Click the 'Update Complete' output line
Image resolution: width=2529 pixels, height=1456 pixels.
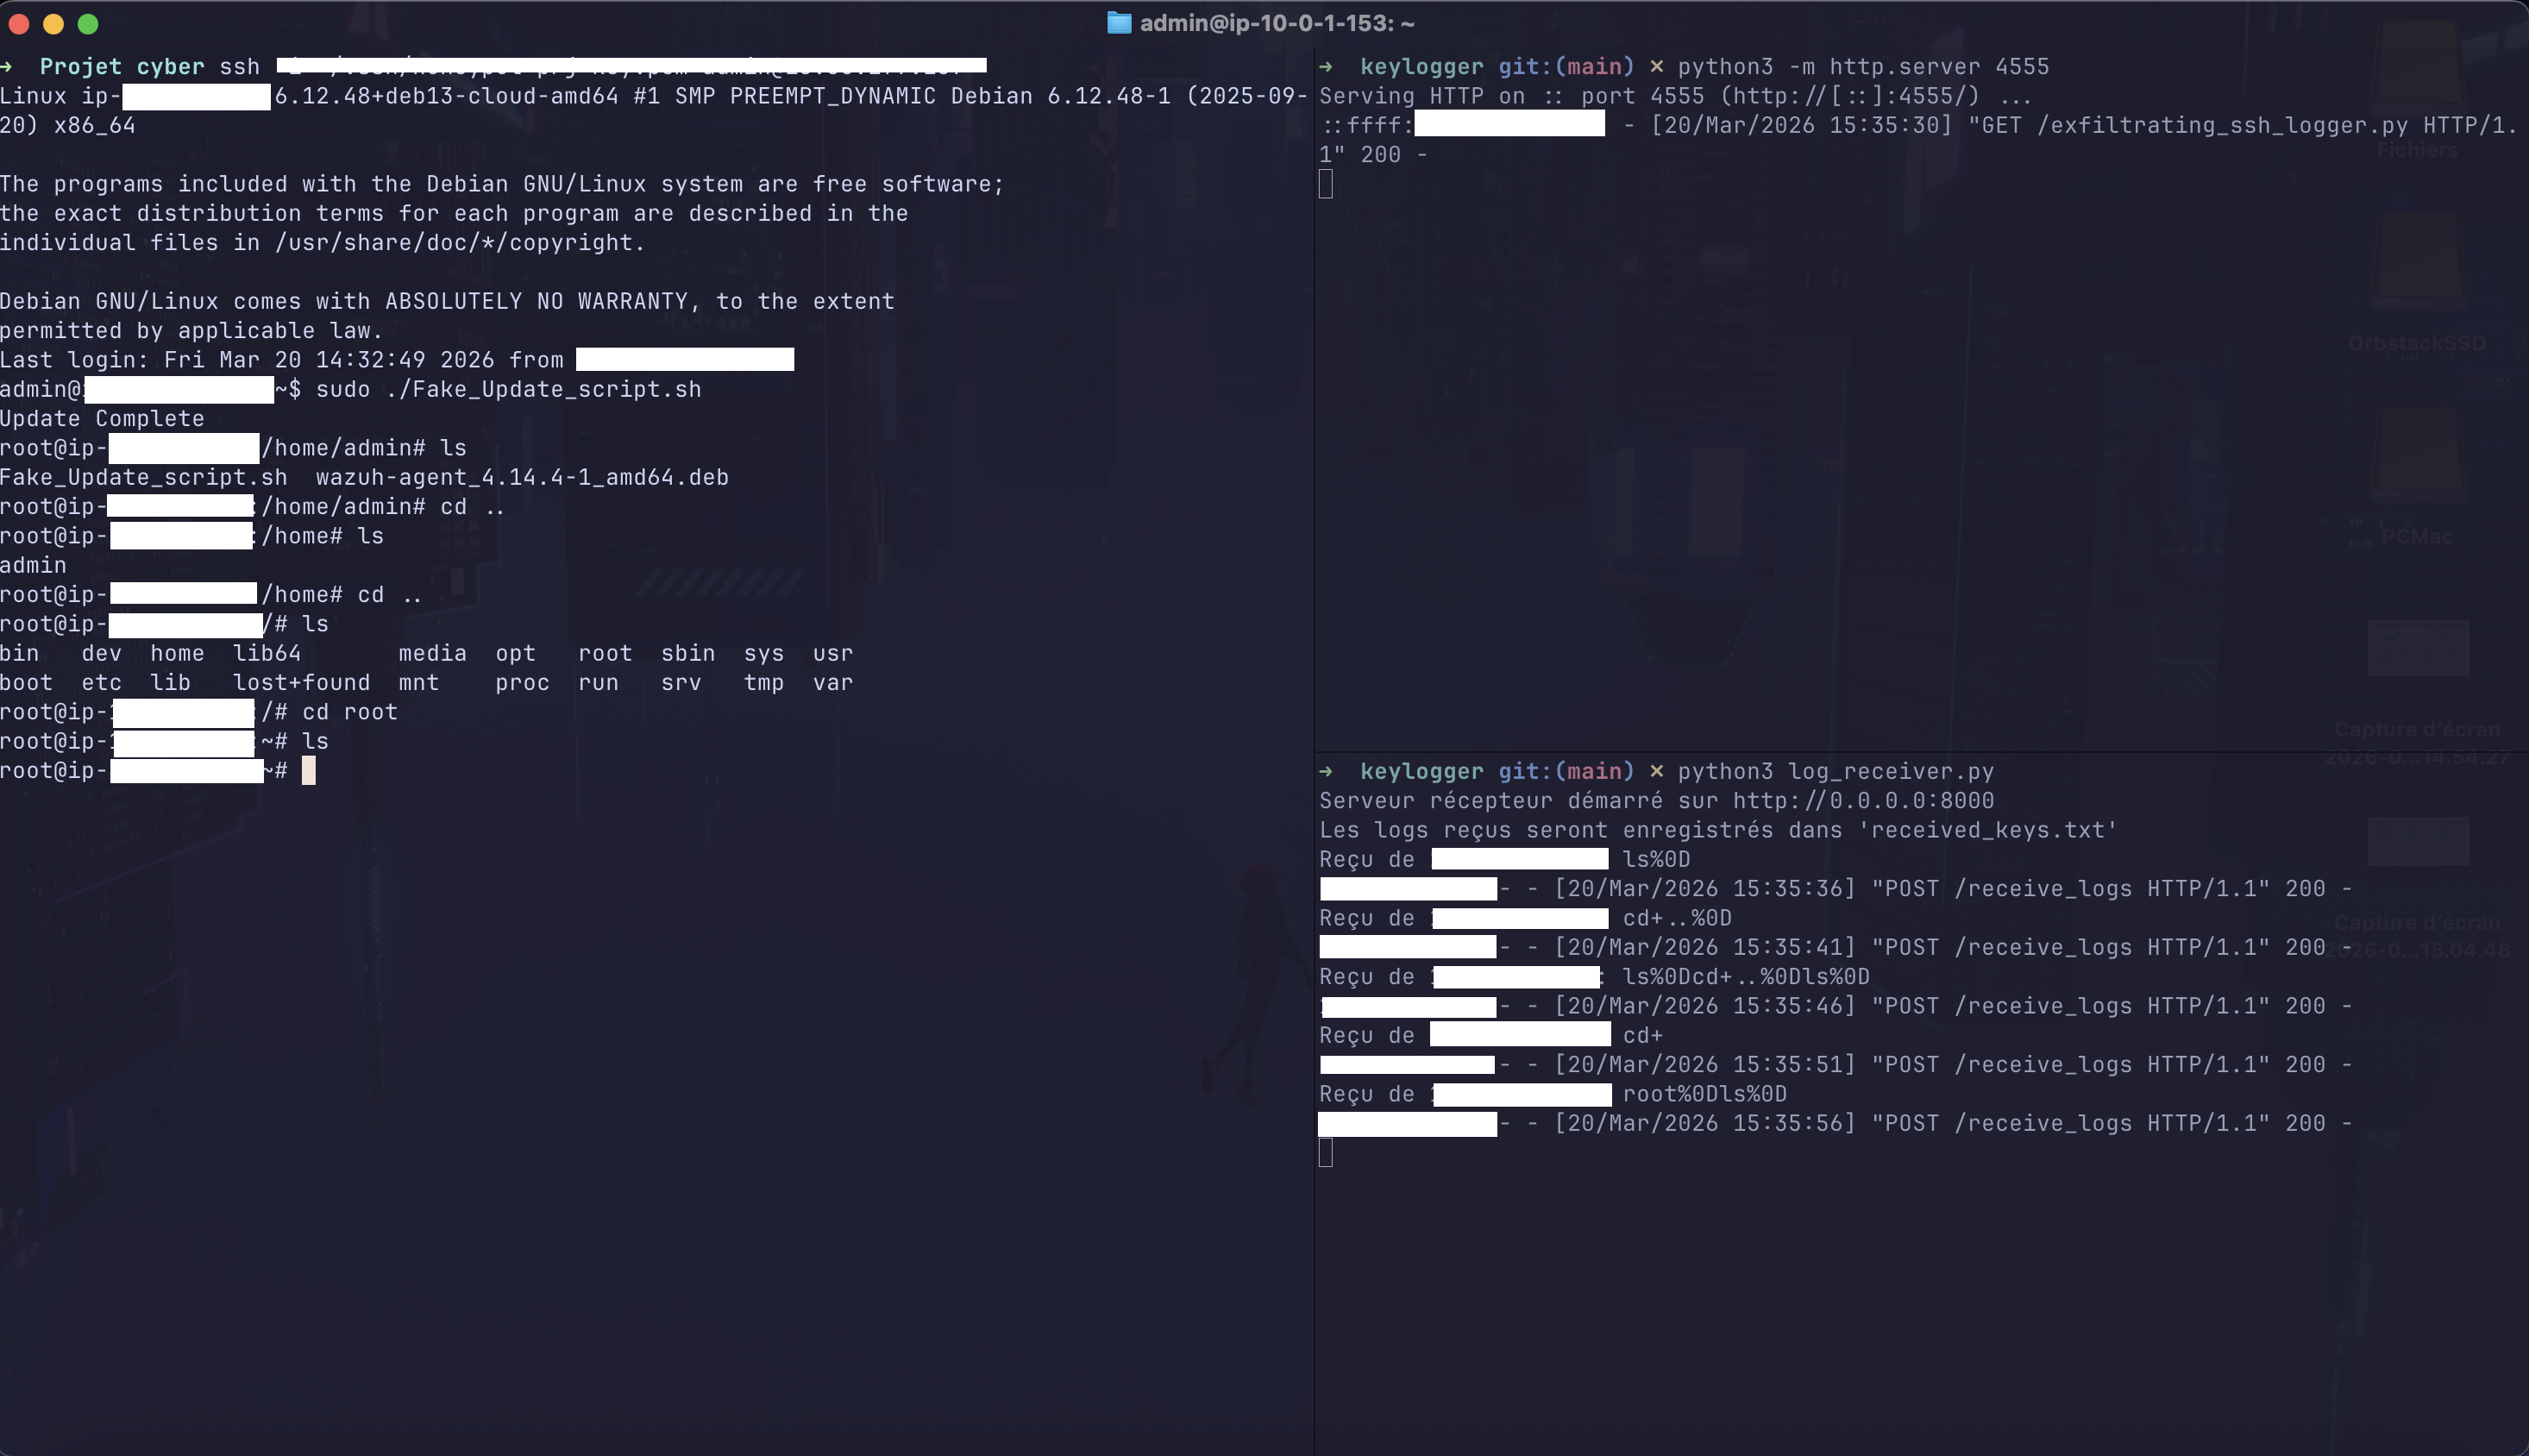tap(102, 418)
